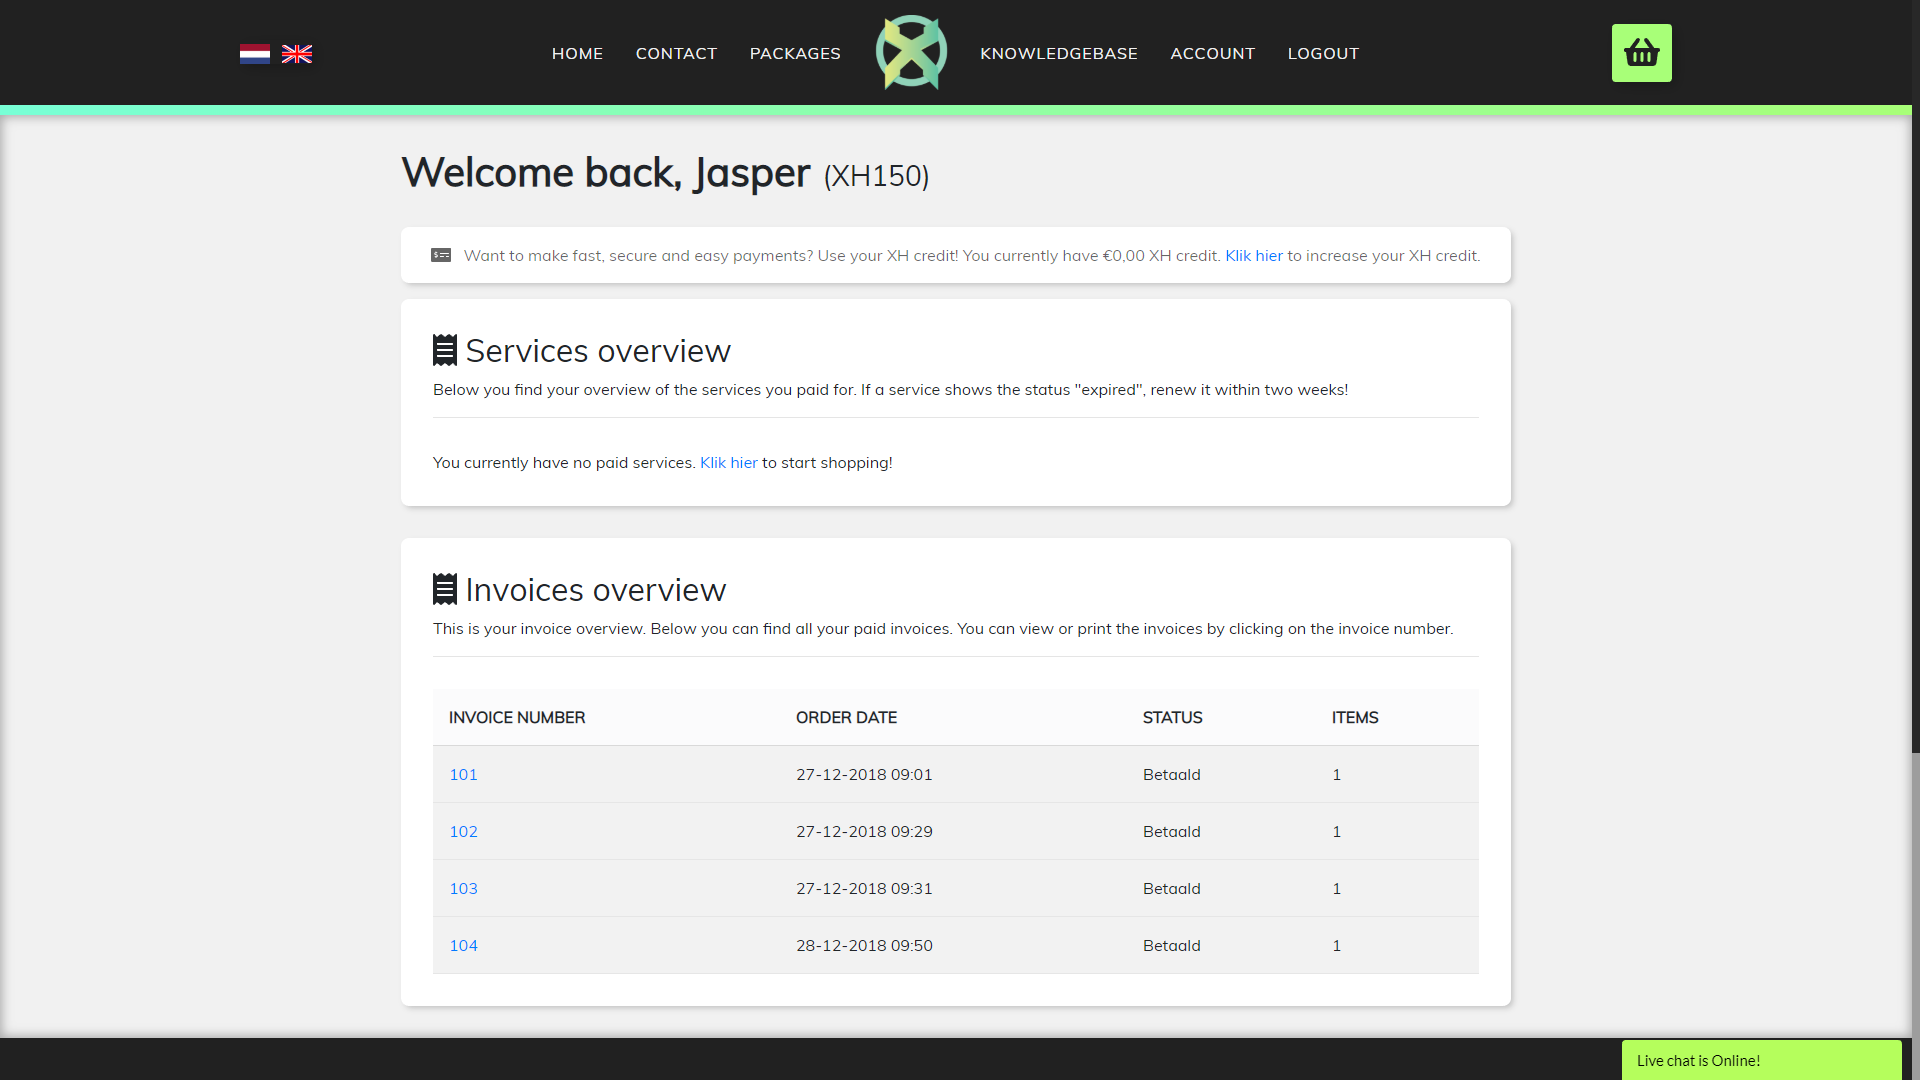Click the 'Order Date' column header
Viewport: 1920px width, 1080px height.
pos(846,717)
